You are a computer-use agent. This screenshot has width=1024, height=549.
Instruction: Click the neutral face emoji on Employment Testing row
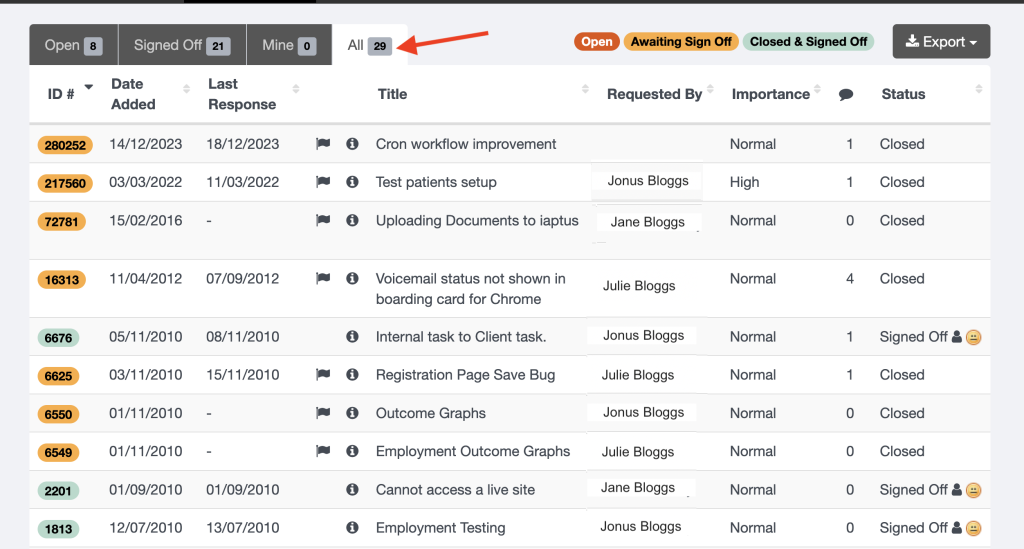click(x=973, y=528)
